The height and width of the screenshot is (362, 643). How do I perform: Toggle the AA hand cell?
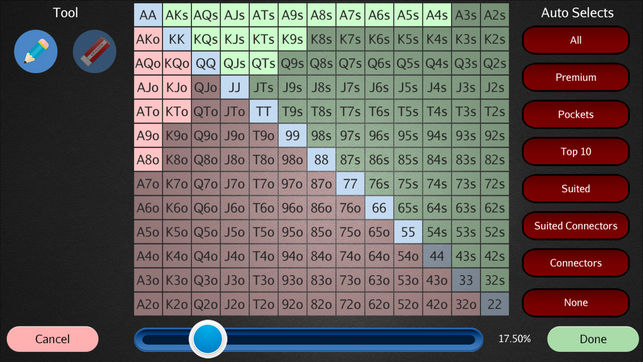[x=148, y=15]
